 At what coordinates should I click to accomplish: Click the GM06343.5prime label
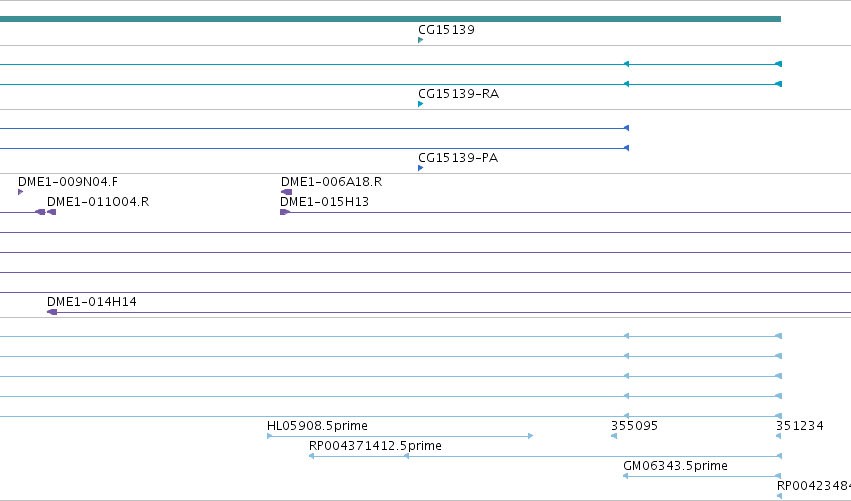[x=675, y=466]
